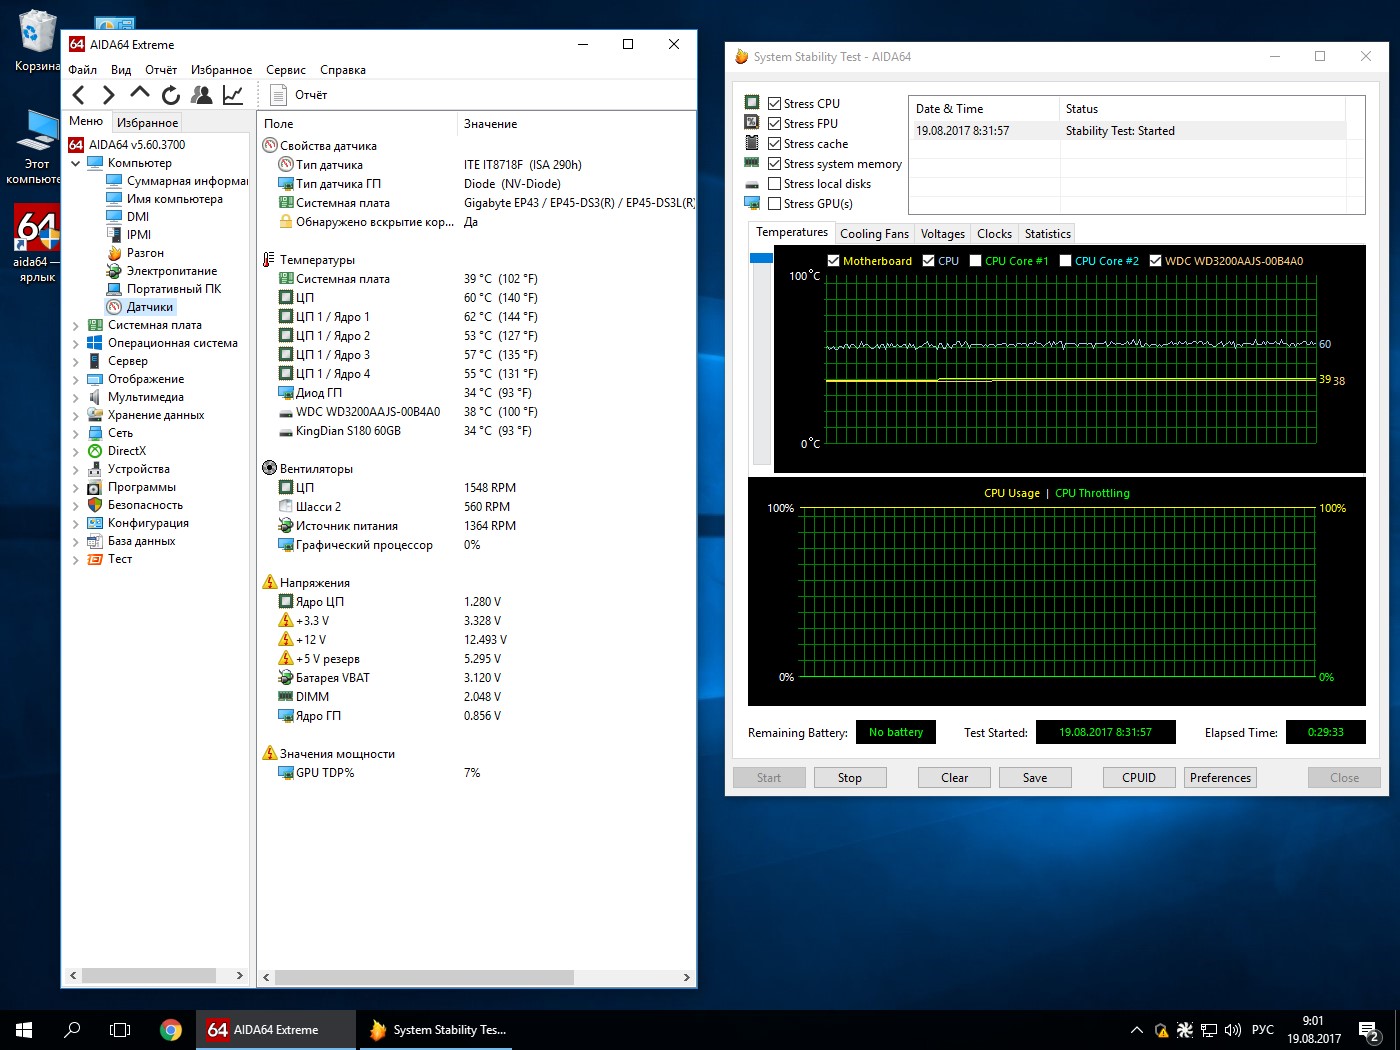Expand the Хранение данных tree node
Image resolution: width=1400 pixels, height=1050 pixels.
(76, 415)
